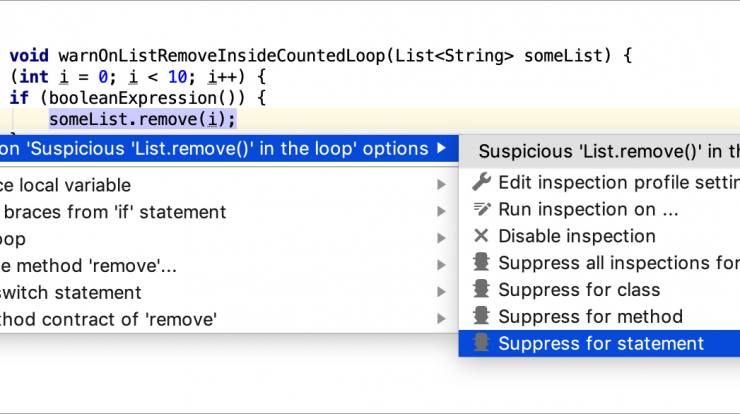Image resolution: width=740 pixels, height=414 pixels.
Task: Click the suppress icon beside Suppress for class
Action: point(481,289)
